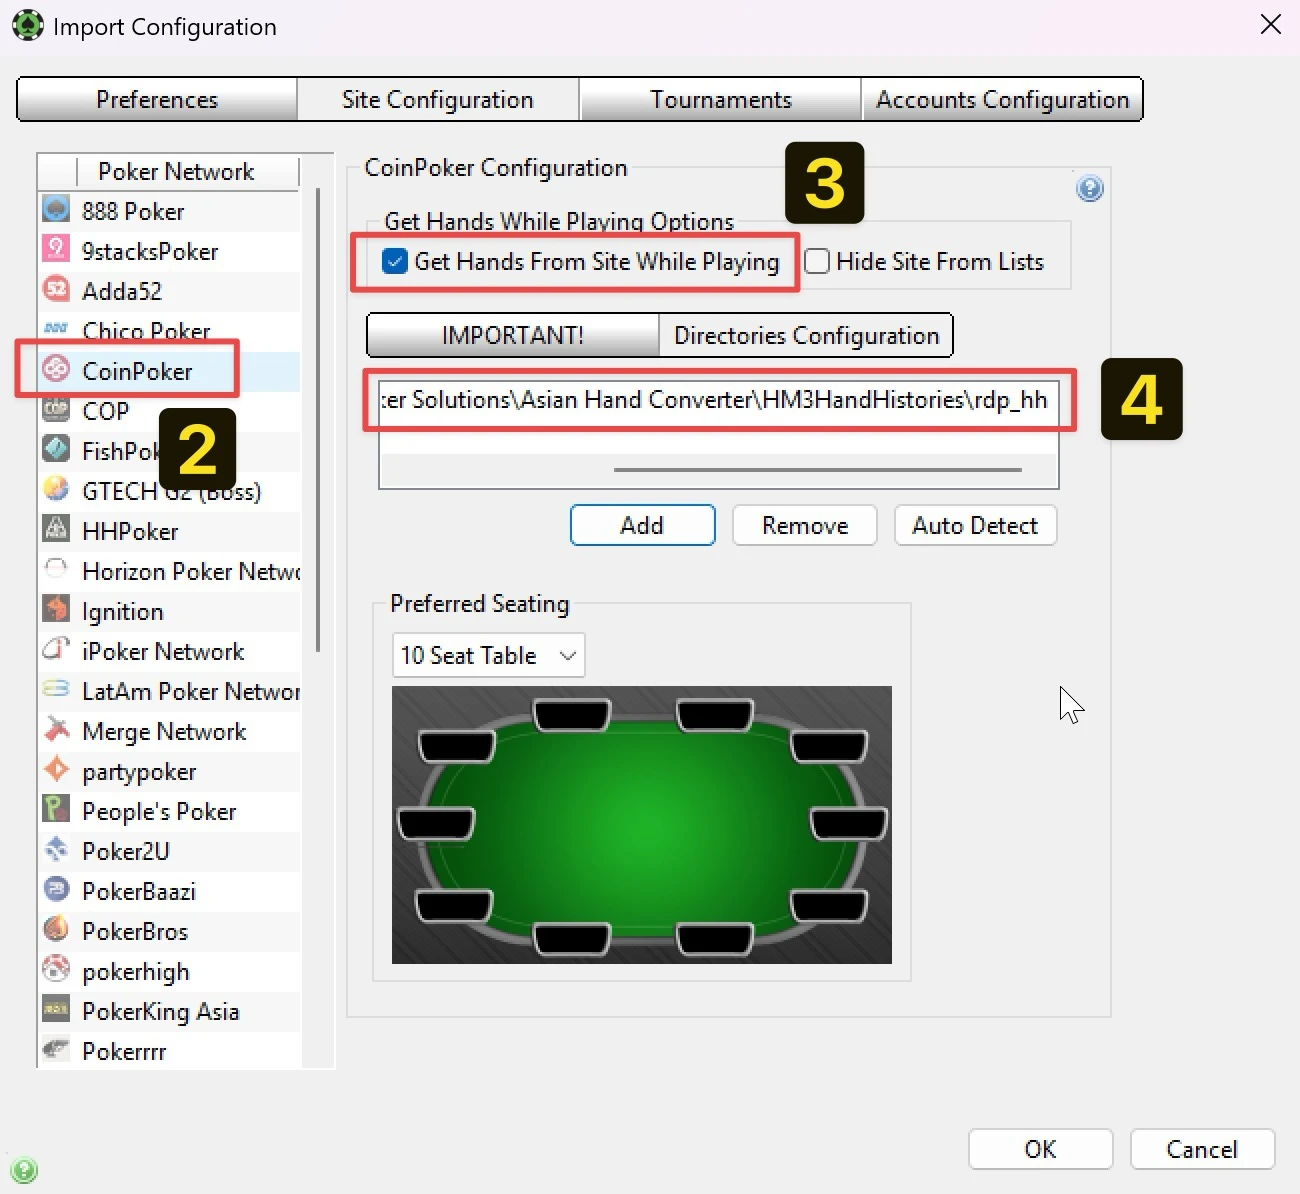This screenshot has height=1194, width=1300.
Task: Click the Poker2U site icon
Action: [x=56, y=850]
